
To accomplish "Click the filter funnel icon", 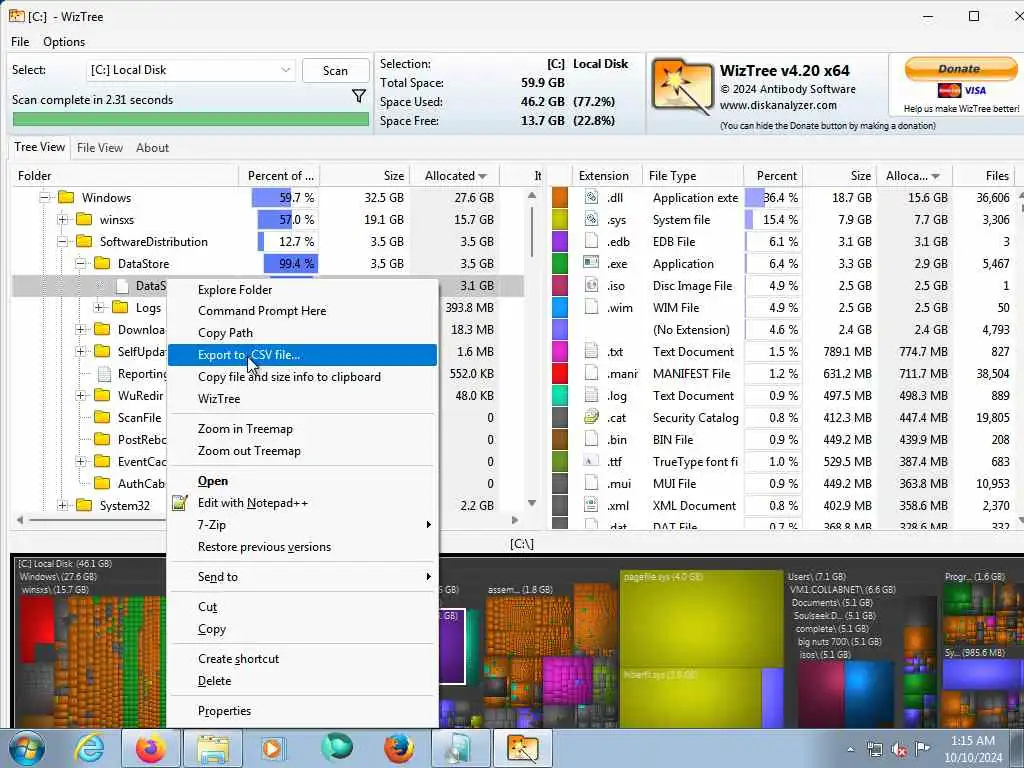I will click(359, 97).
